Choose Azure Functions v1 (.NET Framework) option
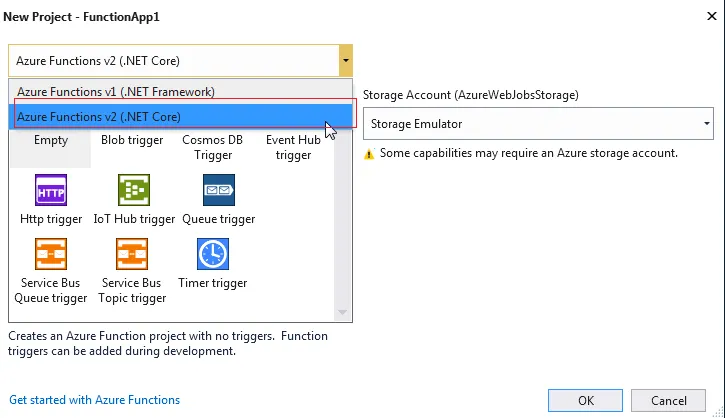Image resolution: width=725 pixels, height=418 pixels. tap(180, 92)
